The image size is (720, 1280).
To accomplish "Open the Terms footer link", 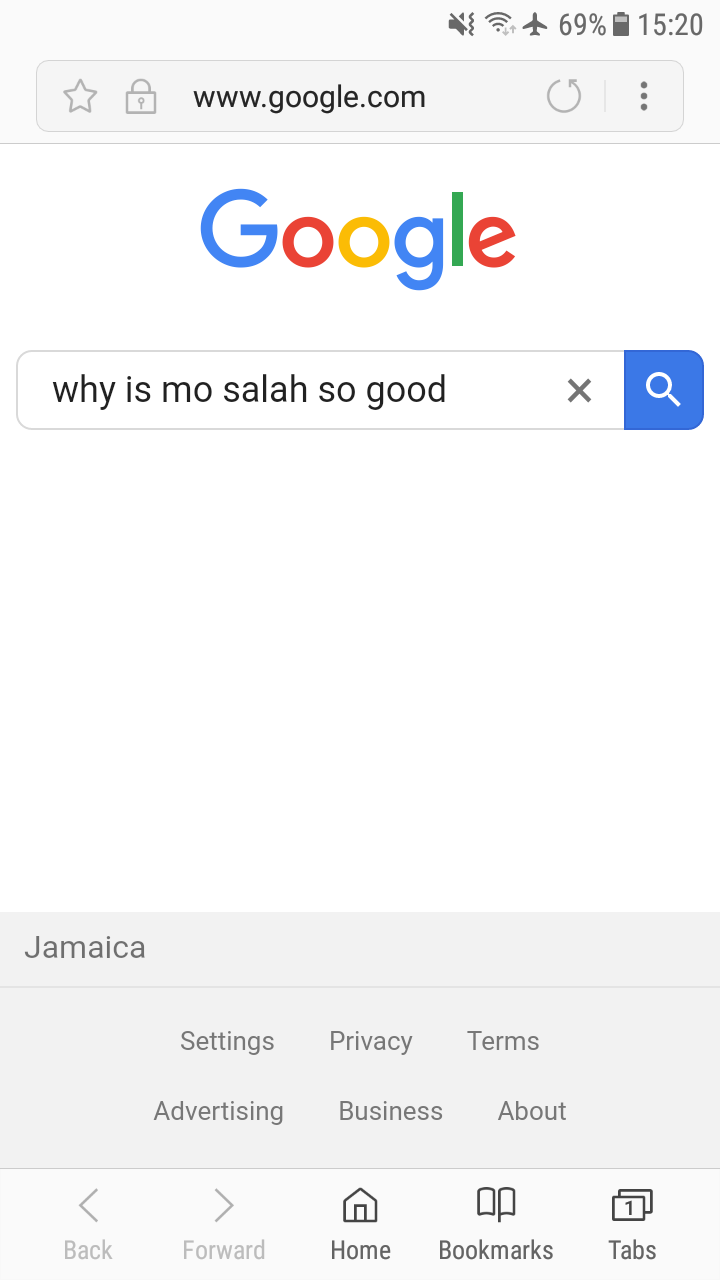I will pos(503,1041).
